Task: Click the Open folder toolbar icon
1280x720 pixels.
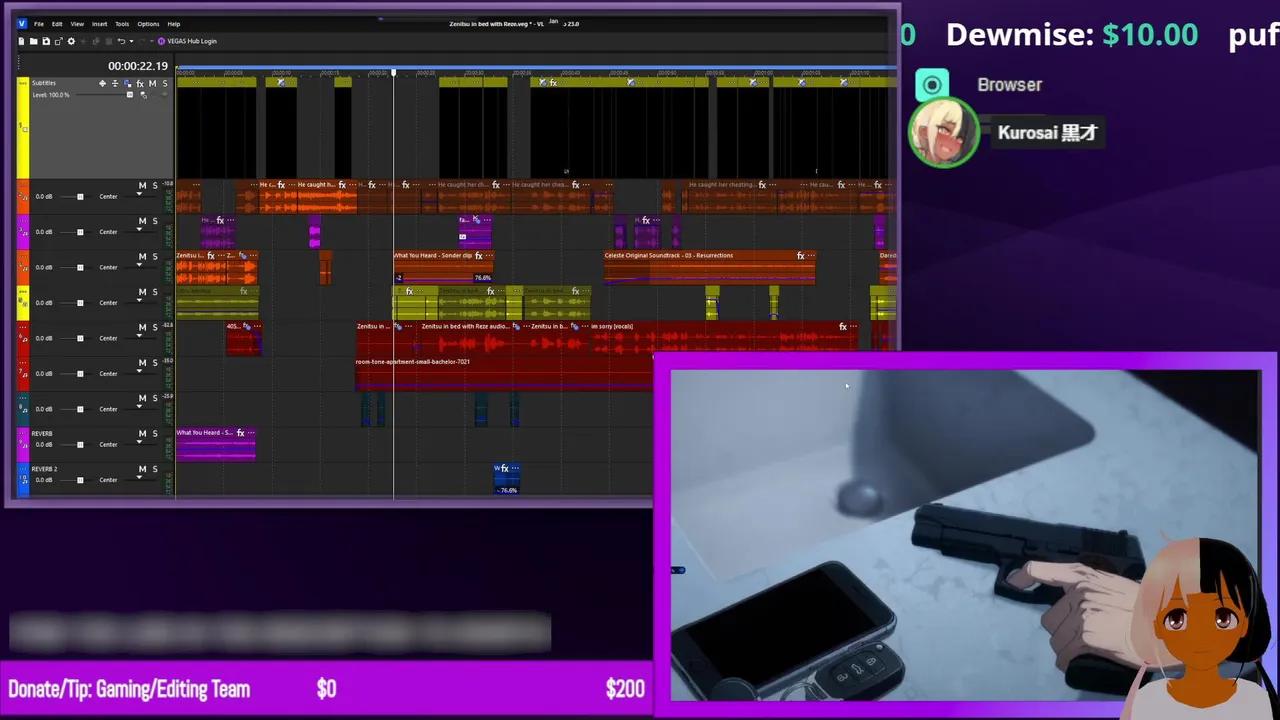Action: click(x=33, y=41)
